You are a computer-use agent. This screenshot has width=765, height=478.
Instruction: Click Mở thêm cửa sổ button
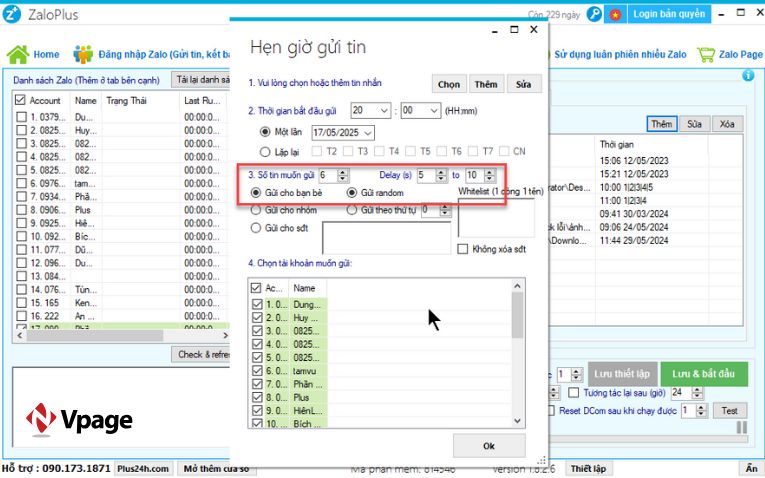(x=216, y=469)
